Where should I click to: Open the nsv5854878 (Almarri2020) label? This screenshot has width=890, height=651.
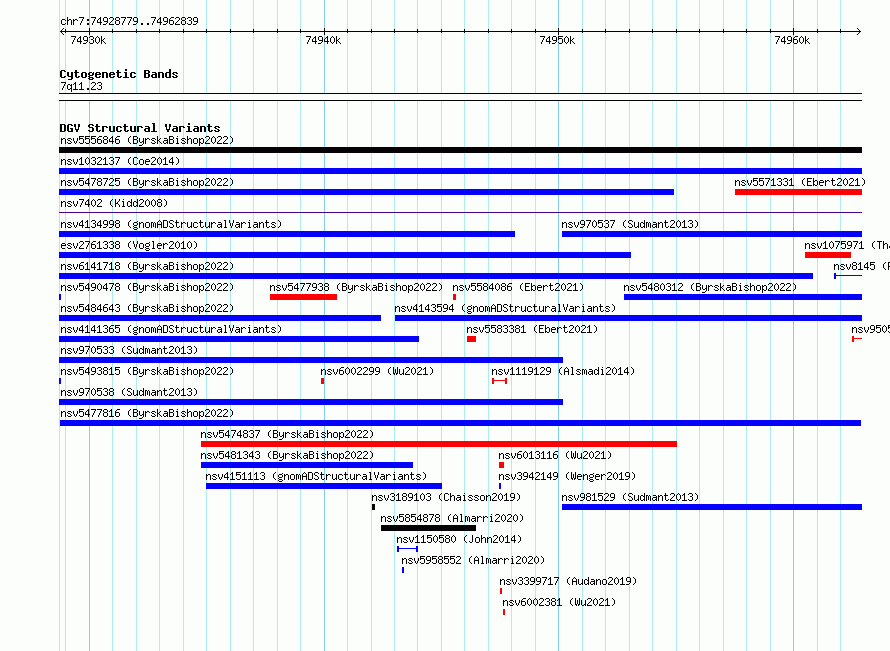tap(452, 518)
